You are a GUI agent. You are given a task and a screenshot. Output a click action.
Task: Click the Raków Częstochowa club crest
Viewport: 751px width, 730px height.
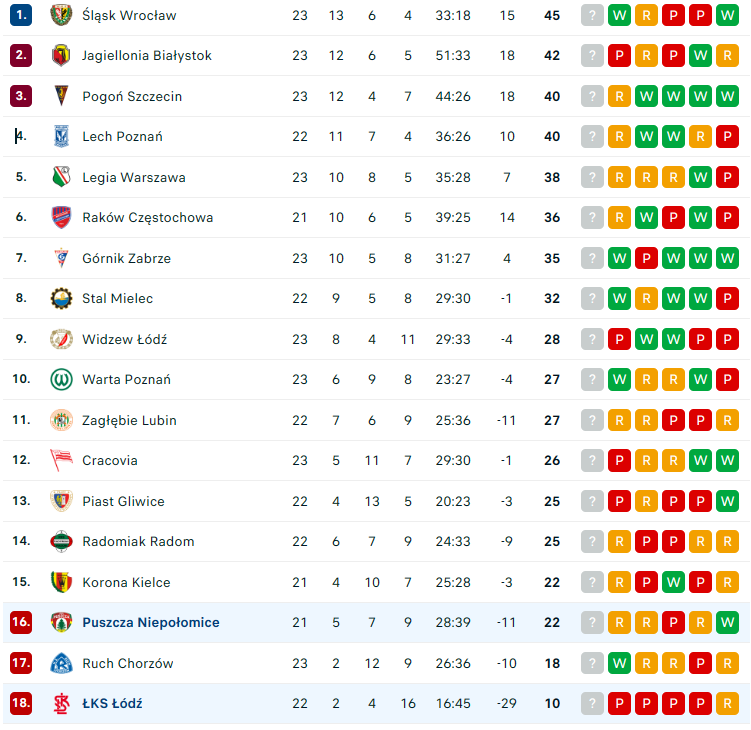62,217
